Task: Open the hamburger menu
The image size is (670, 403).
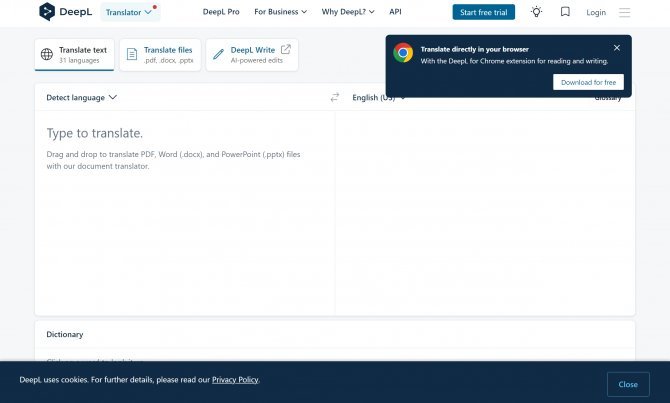Action: coord(624,12)
